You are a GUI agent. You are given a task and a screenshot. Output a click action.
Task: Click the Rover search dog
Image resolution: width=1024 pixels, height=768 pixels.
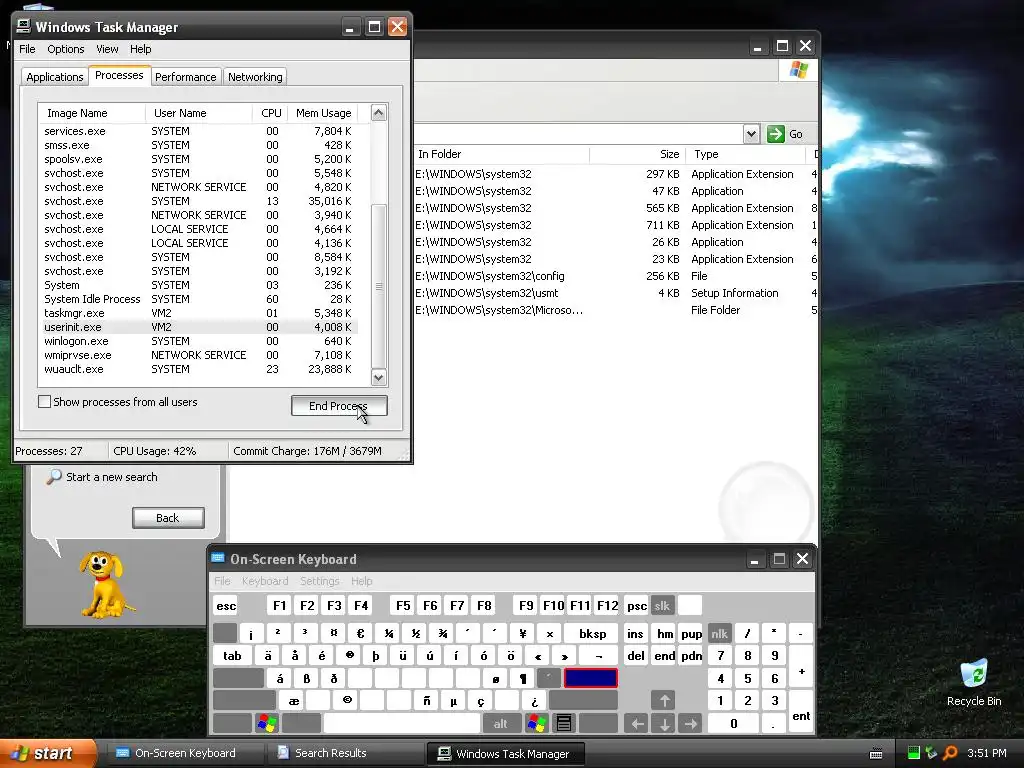click(x=105, y=584)
